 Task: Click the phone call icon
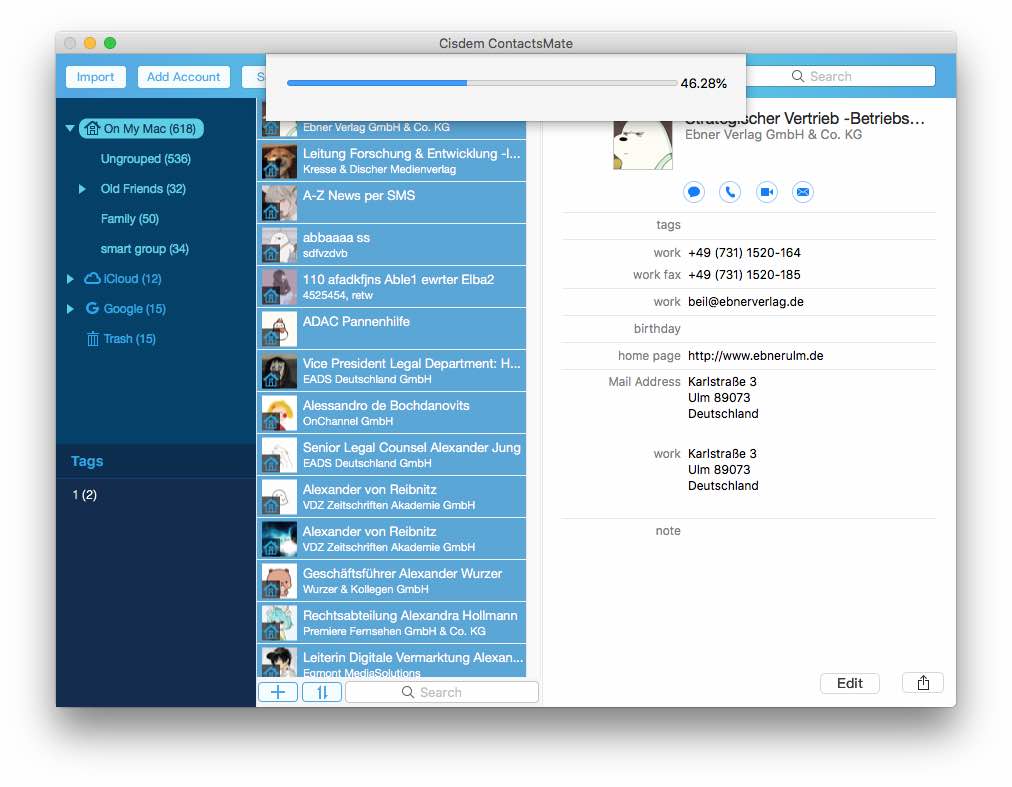730,192
